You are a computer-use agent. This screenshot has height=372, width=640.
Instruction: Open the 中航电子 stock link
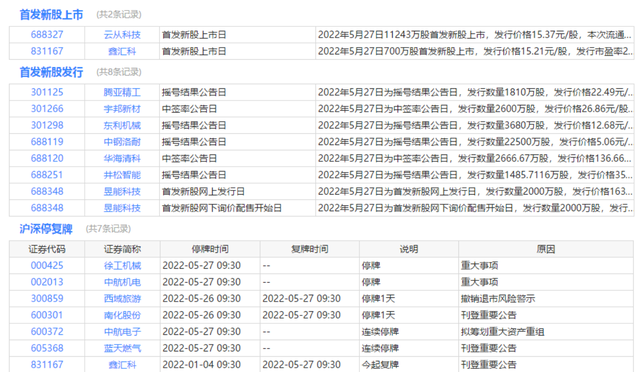122,332
